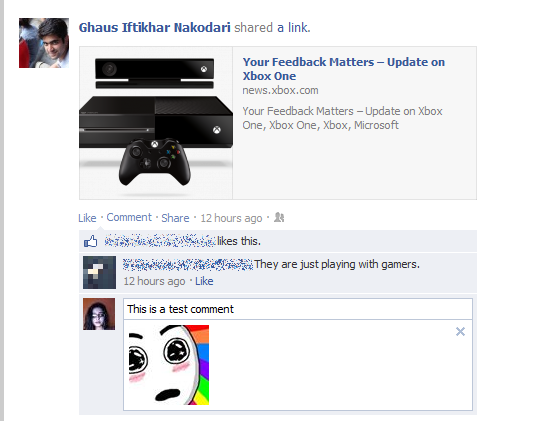Open the "Your Feedback Matters" article title
Viewport: 548px width, 421px height.
pos(344,69)
